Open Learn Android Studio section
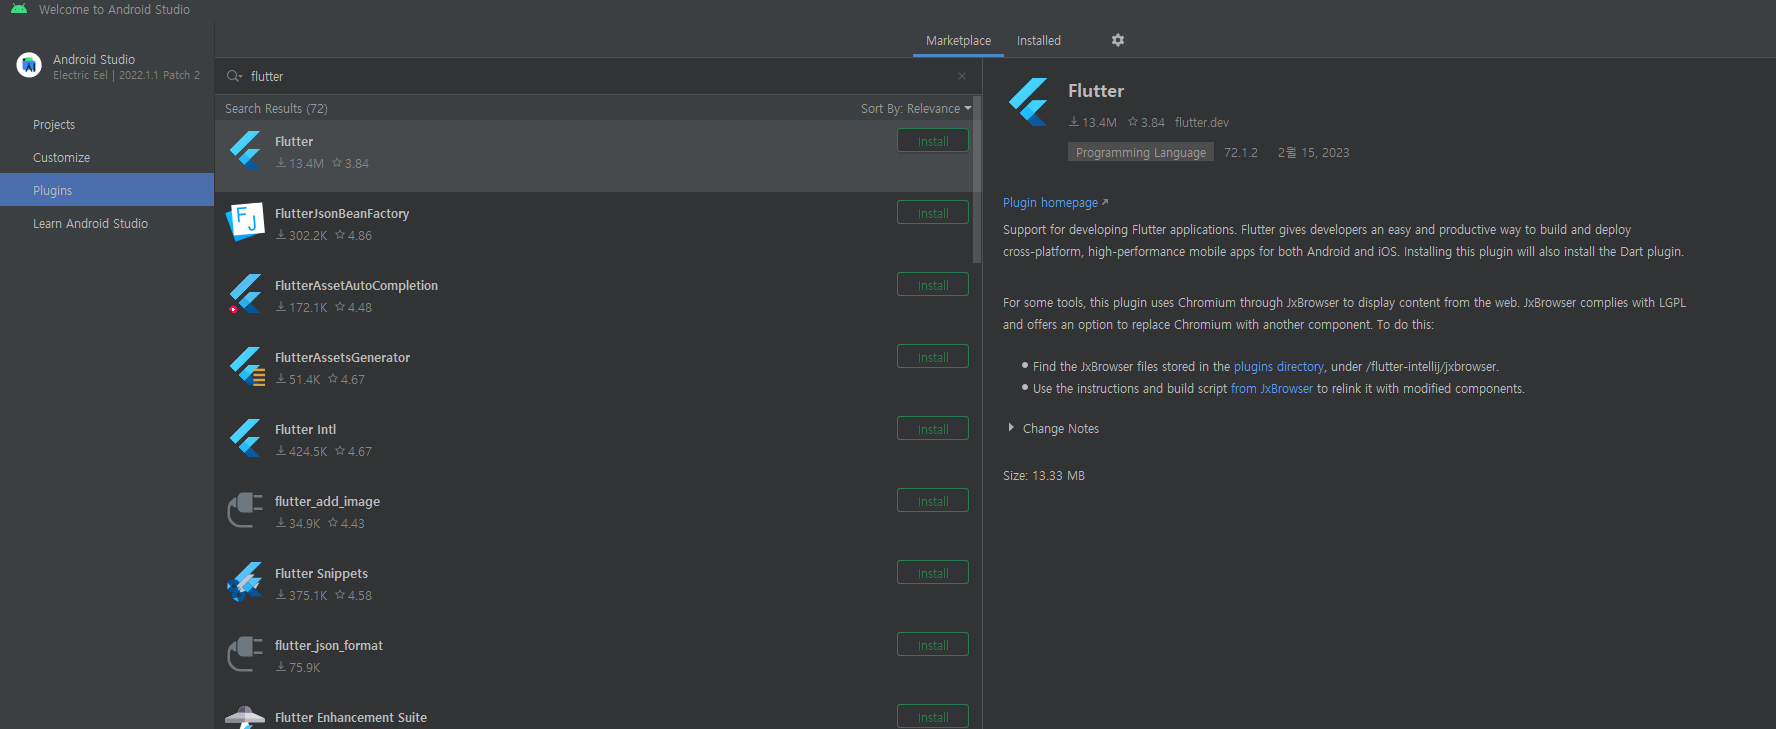 107,224
